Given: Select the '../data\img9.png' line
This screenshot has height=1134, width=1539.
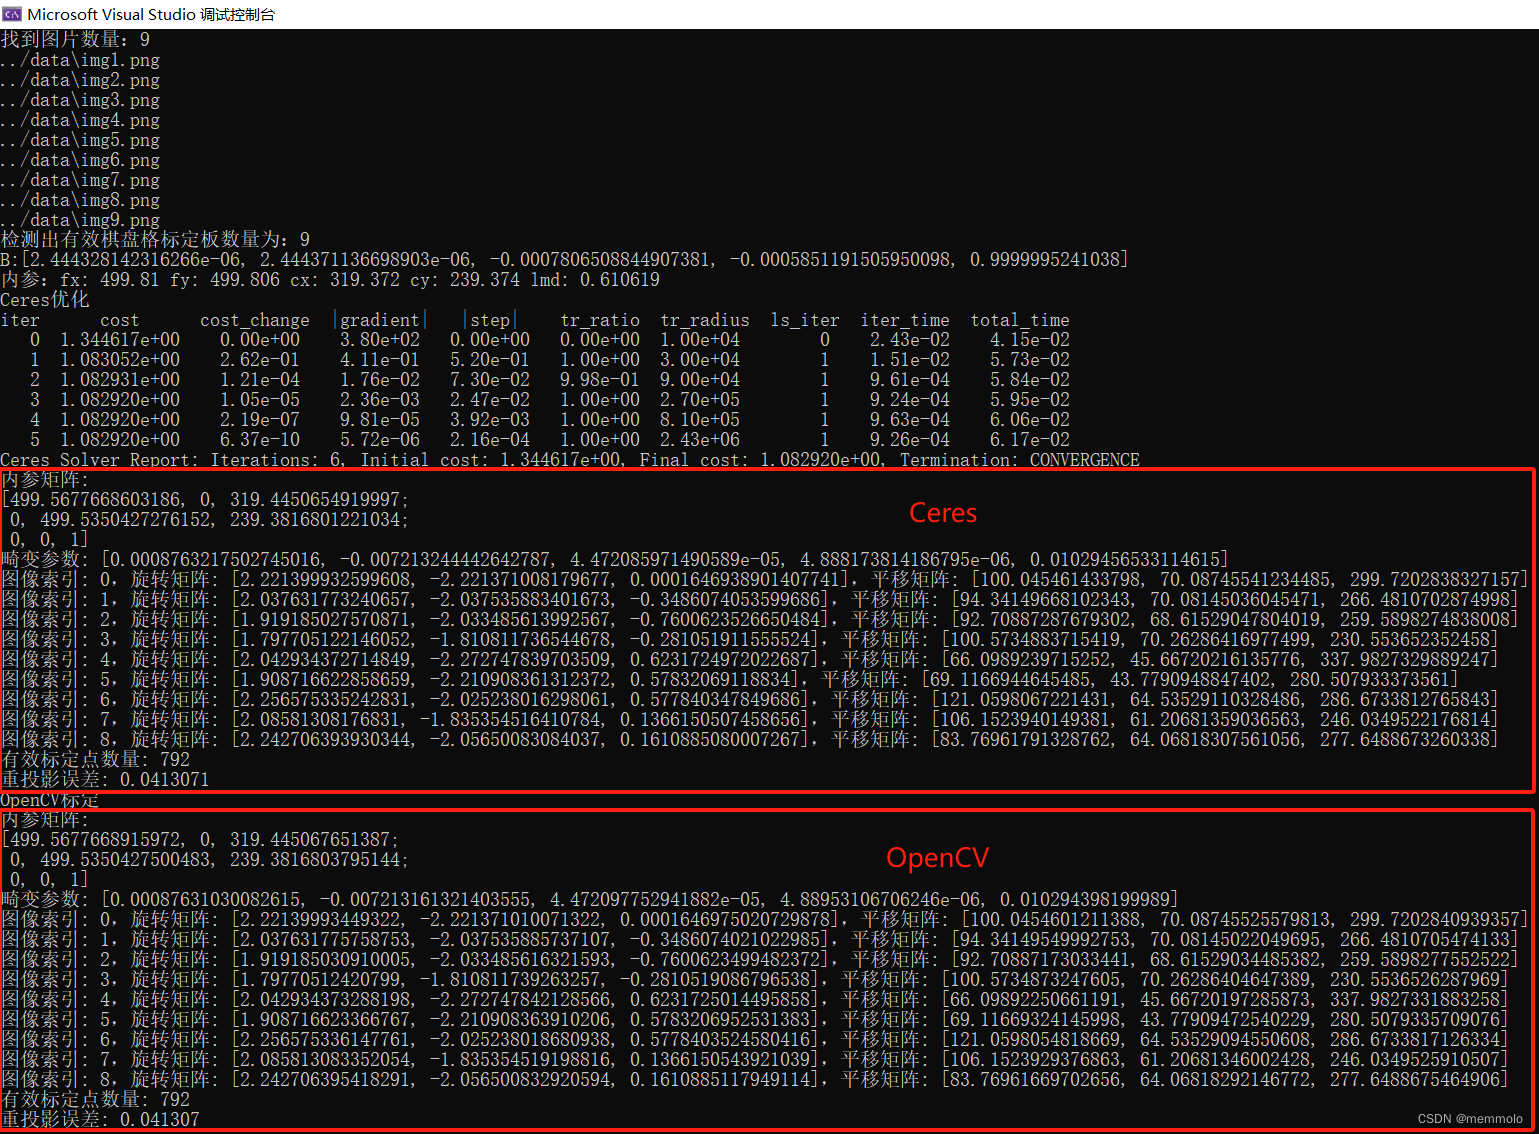Looking at the screenshot, I should (x=80, y=219).
